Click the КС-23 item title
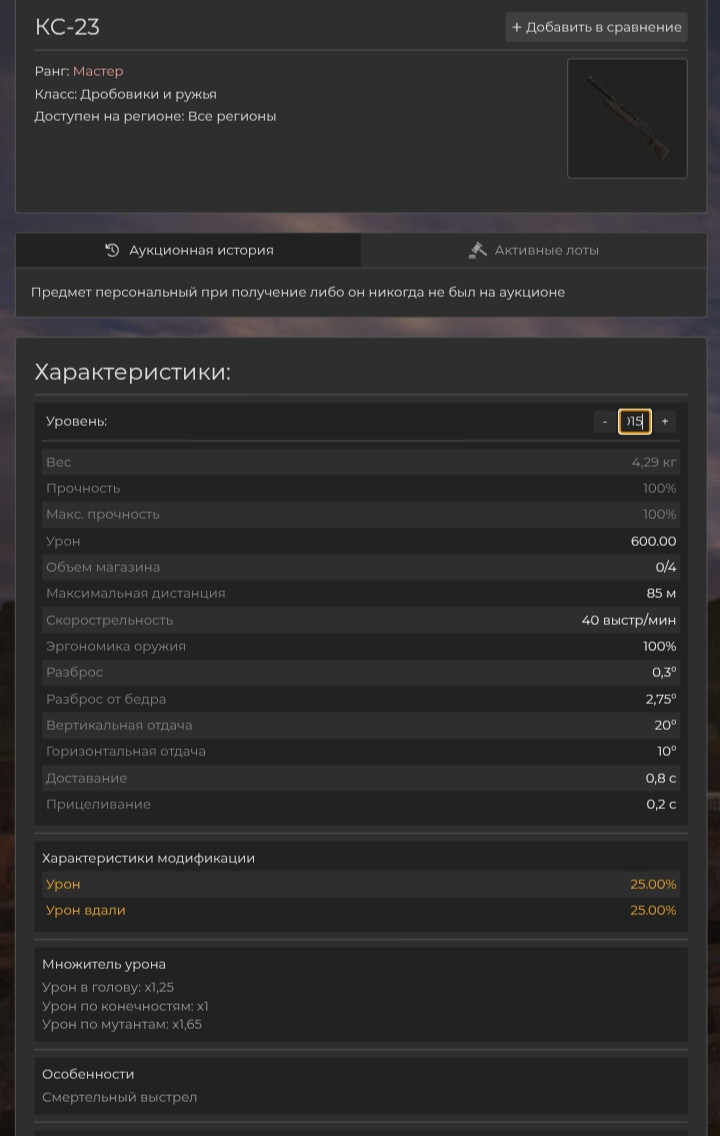 click(67, 27)
